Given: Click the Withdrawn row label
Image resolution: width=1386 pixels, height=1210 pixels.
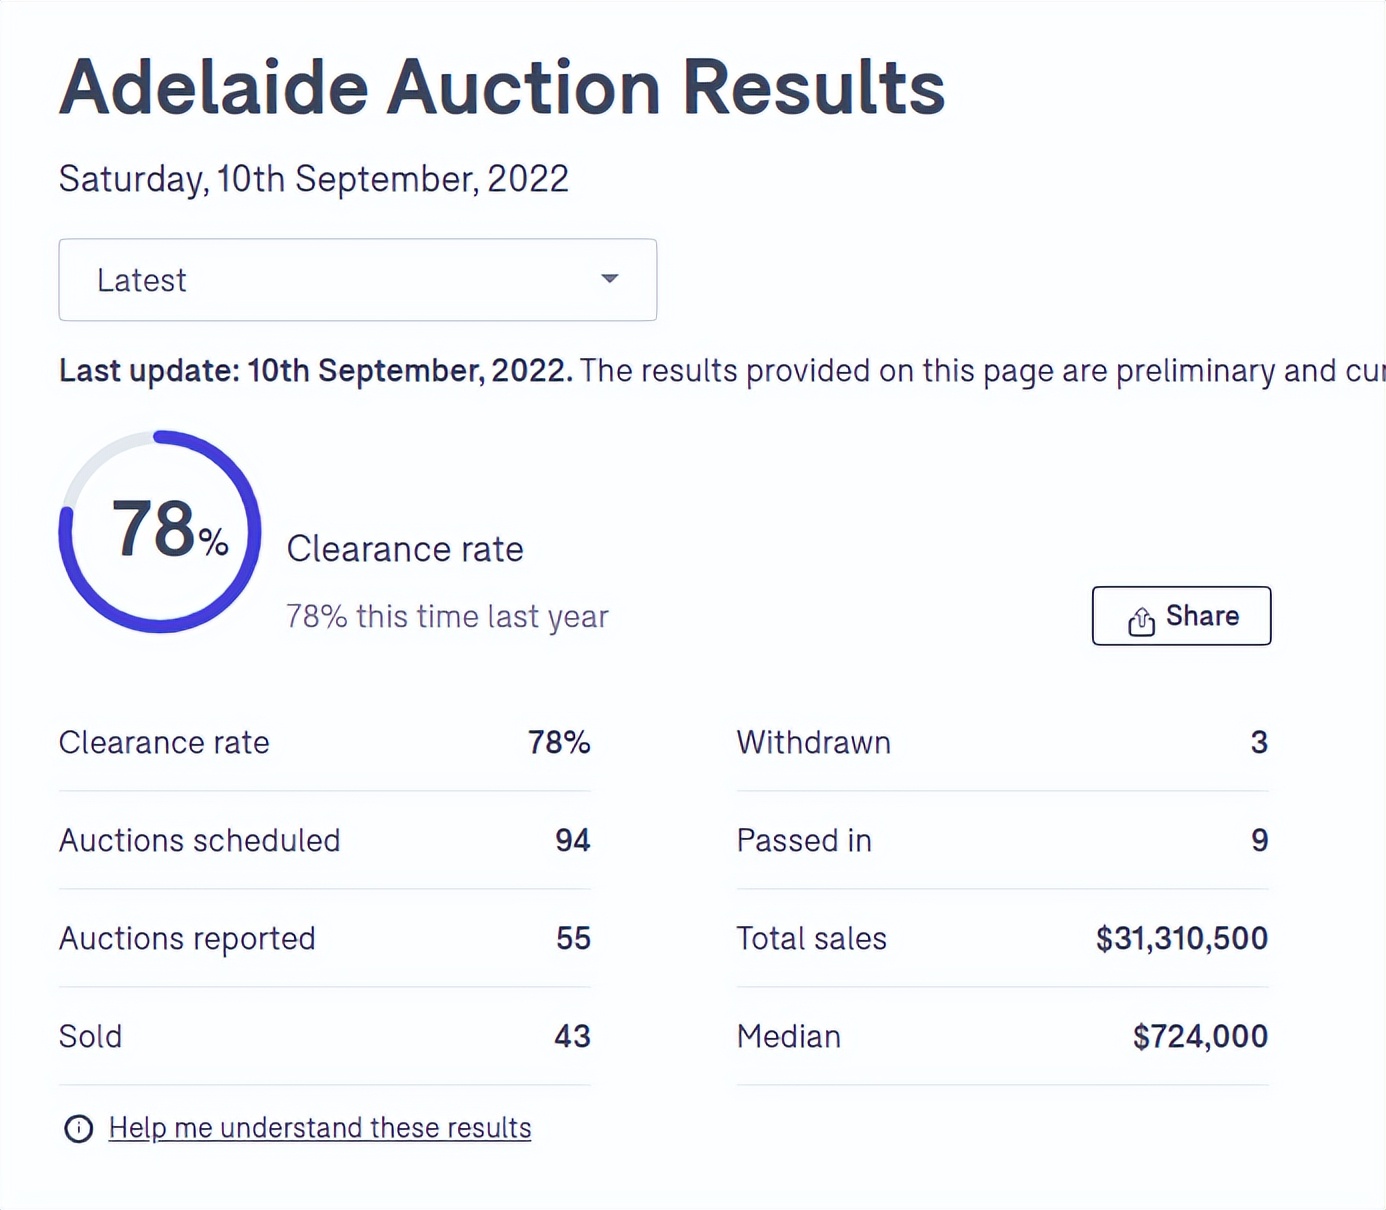Looking at the screenshot, I should point(813,742).
